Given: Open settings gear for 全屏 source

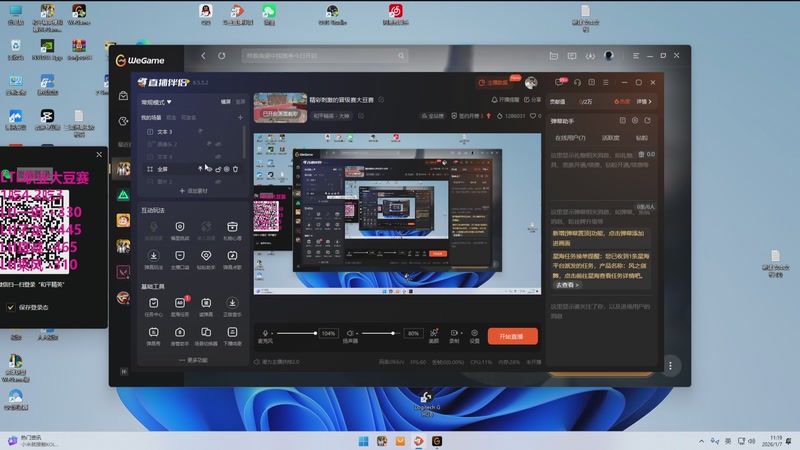Looking at the screenshot, I should click(x=227, y=169).
